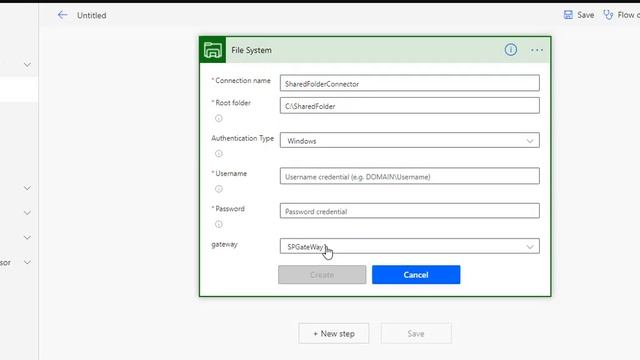Click the File System card title
Viewport: 640px width, 360px height.
click(251, 50)
